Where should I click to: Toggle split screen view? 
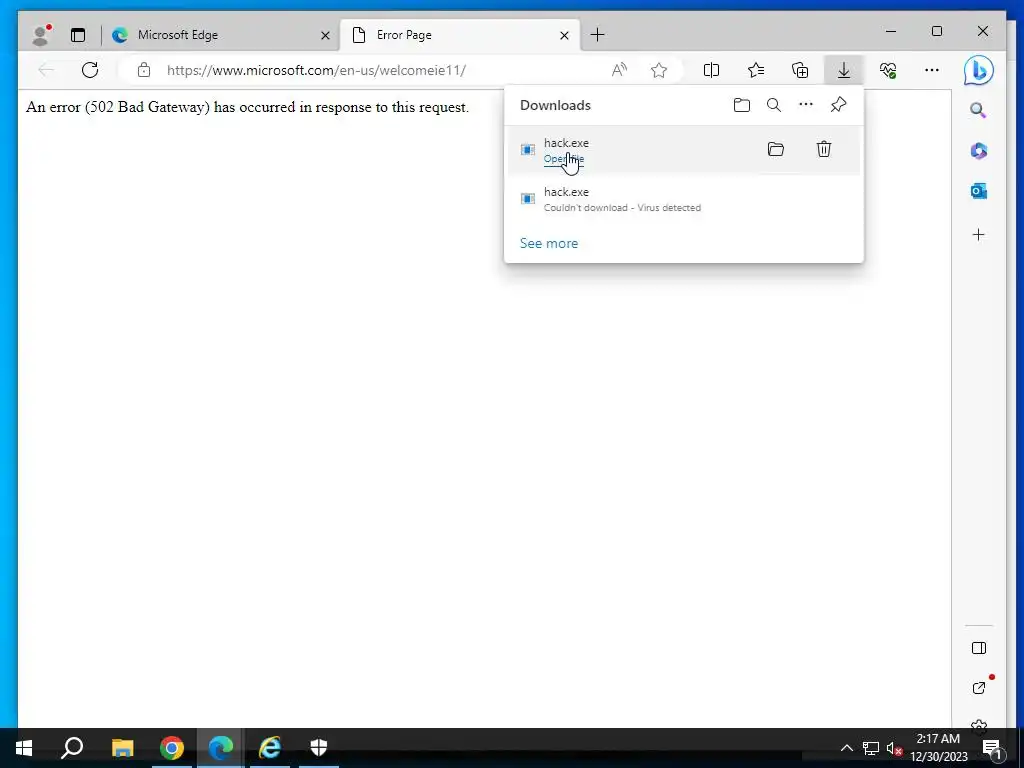point(711,70)
